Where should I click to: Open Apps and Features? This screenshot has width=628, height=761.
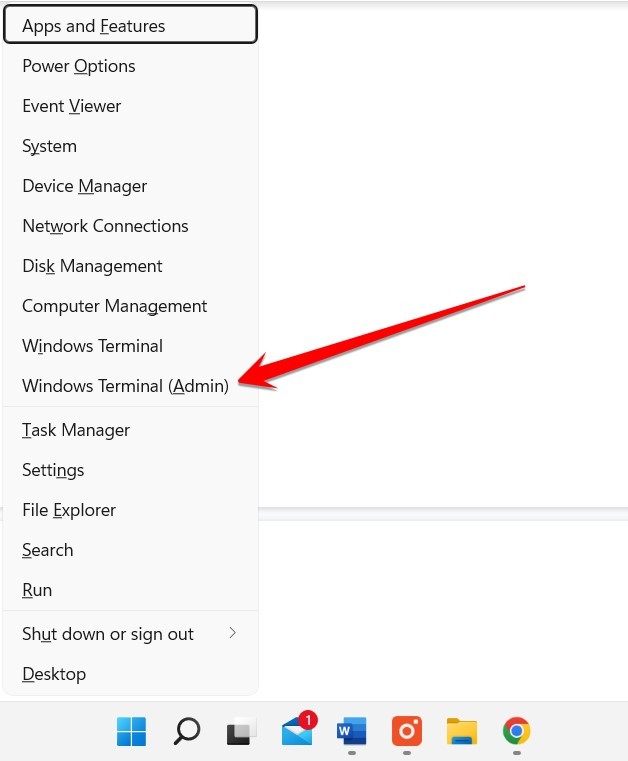130,25
